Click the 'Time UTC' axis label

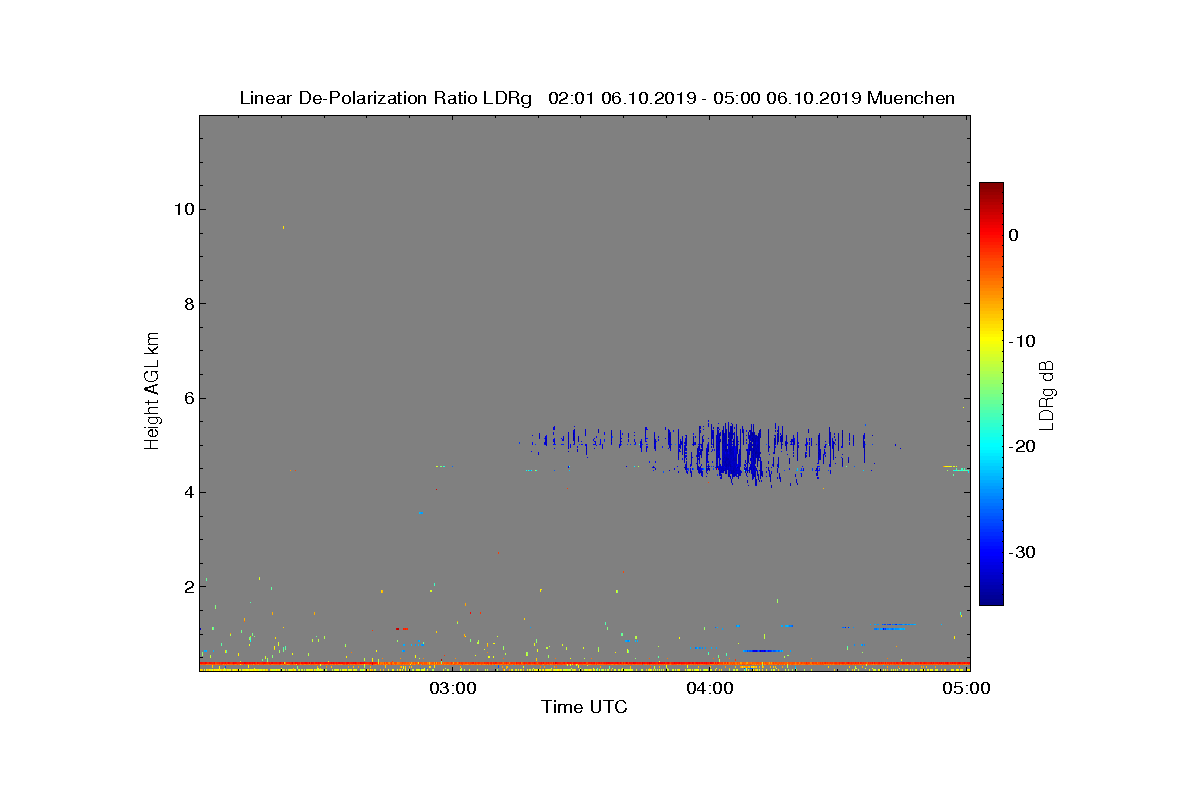(x=584, y=707)
